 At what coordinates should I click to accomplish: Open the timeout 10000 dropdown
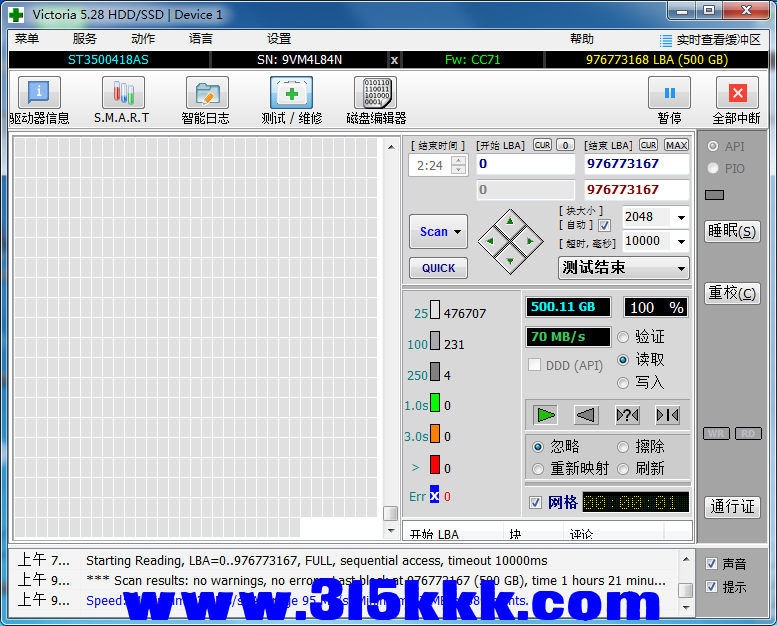click(681, 241)
